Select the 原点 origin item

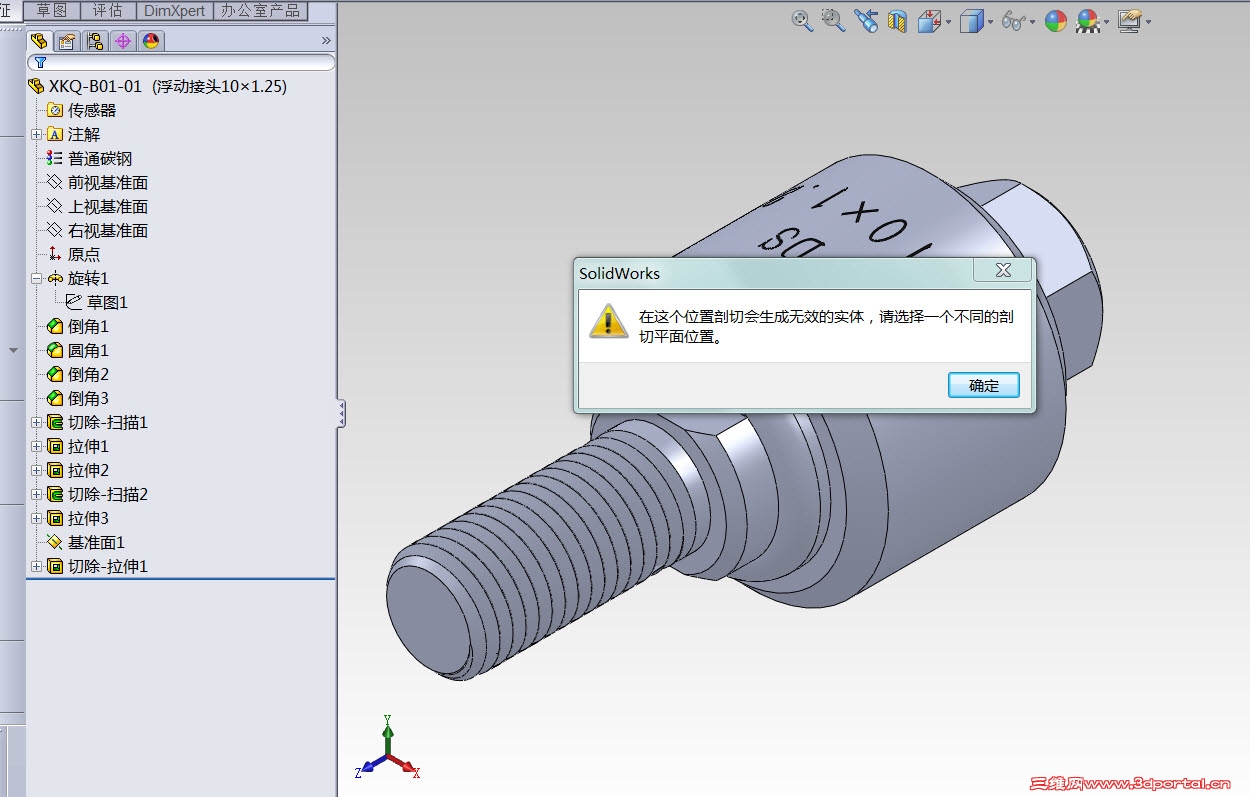74,254
